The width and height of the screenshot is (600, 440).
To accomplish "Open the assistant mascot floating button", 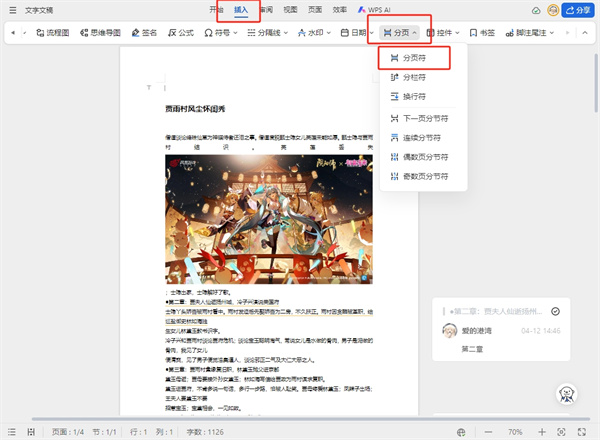I will point(566,394).
